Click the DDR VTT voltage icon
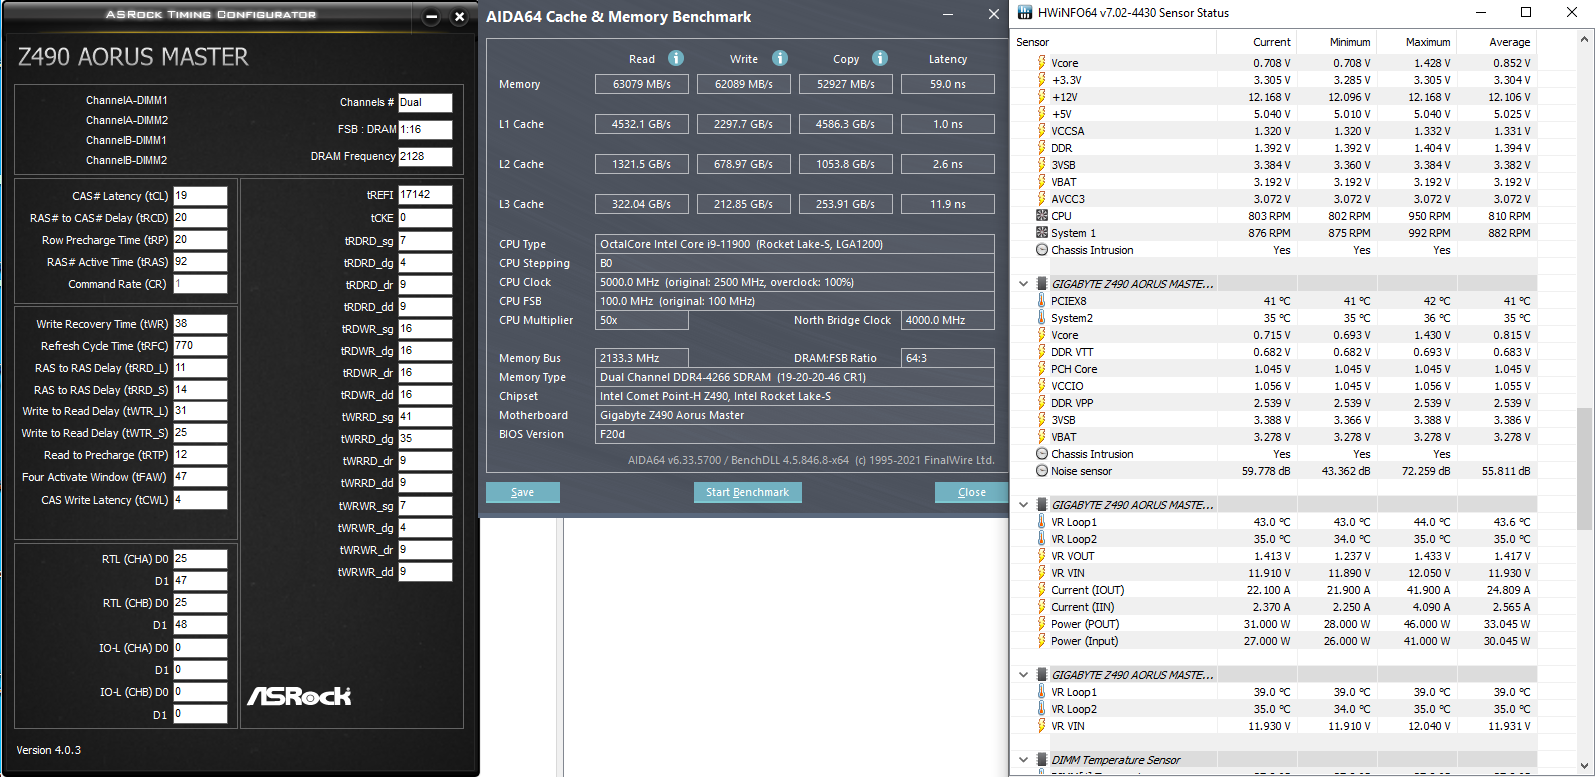1595x777 pixels. point(1042,352)
